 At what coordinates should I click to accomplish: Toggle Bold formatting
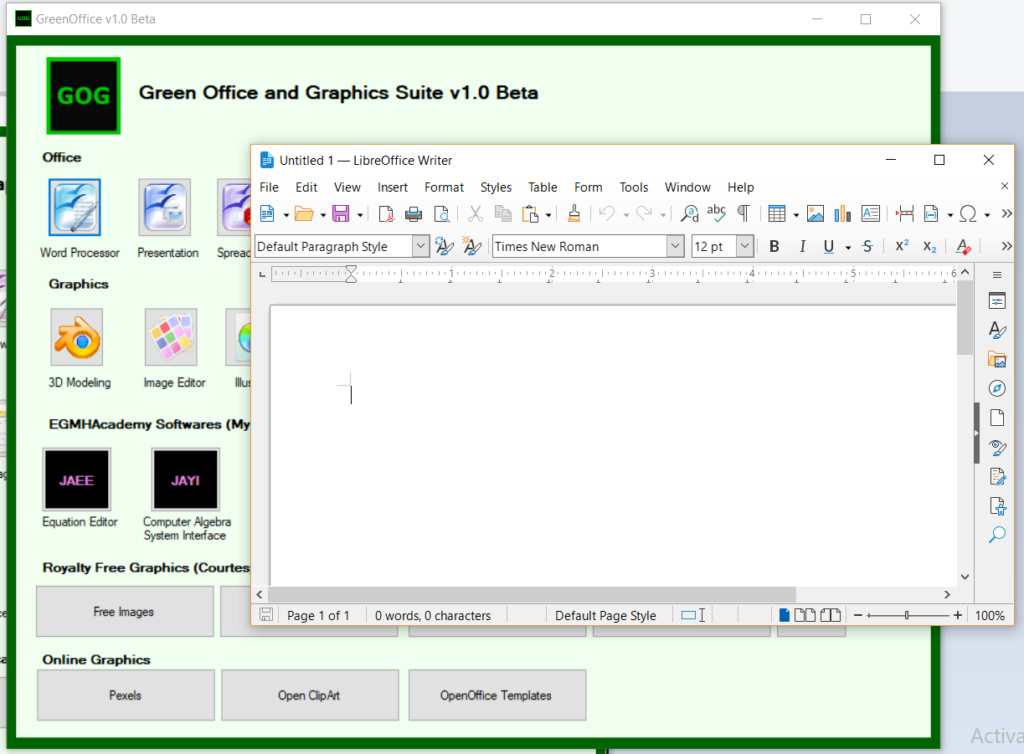click(774, 246)
